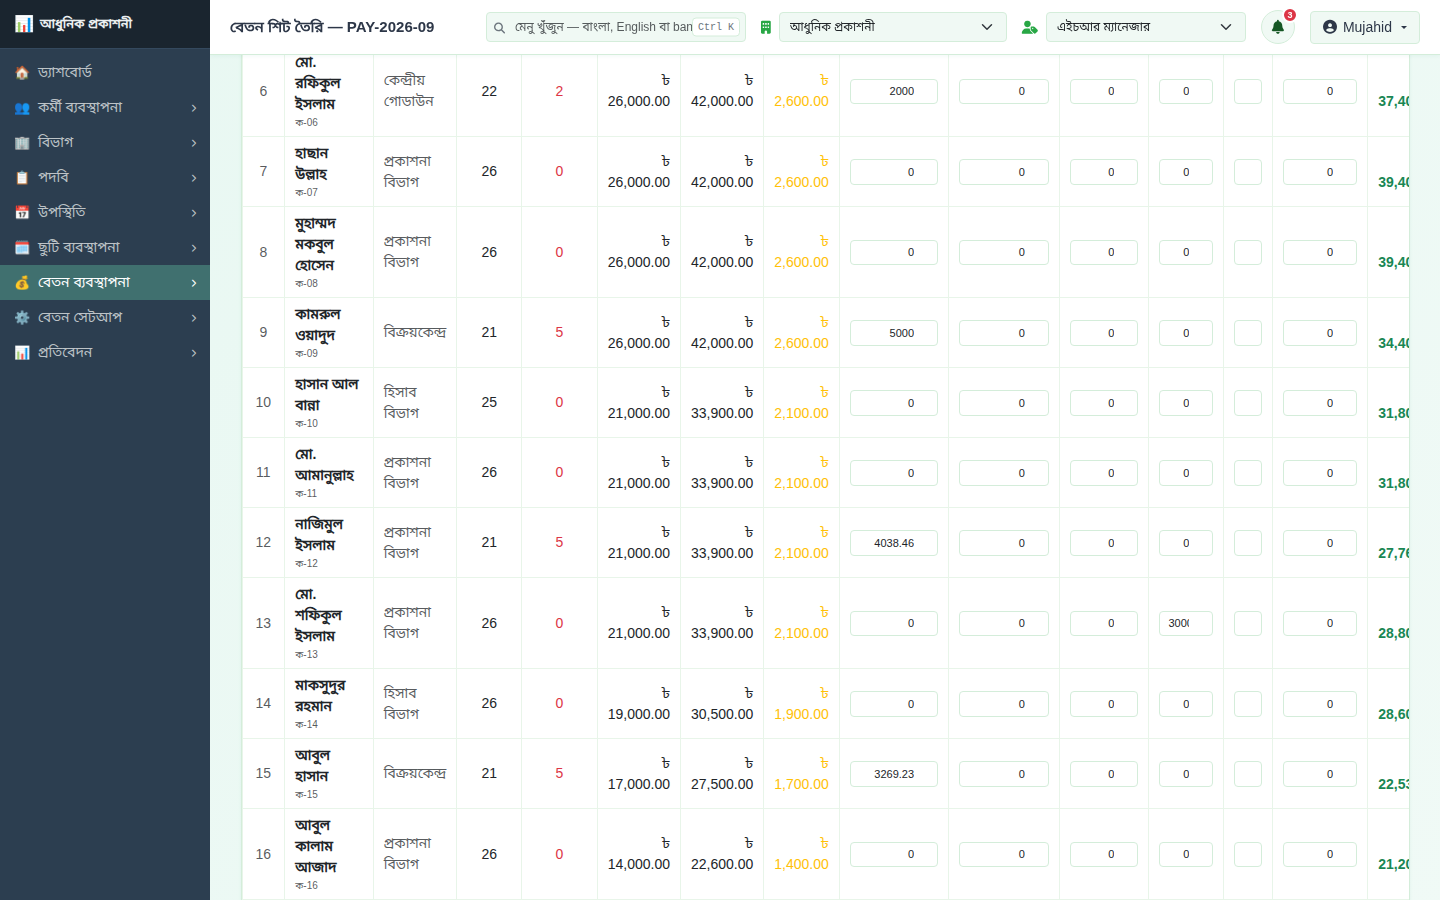
Task: Open ড্যাশবোর্ড via its home icon
Action: click(22, 73)
